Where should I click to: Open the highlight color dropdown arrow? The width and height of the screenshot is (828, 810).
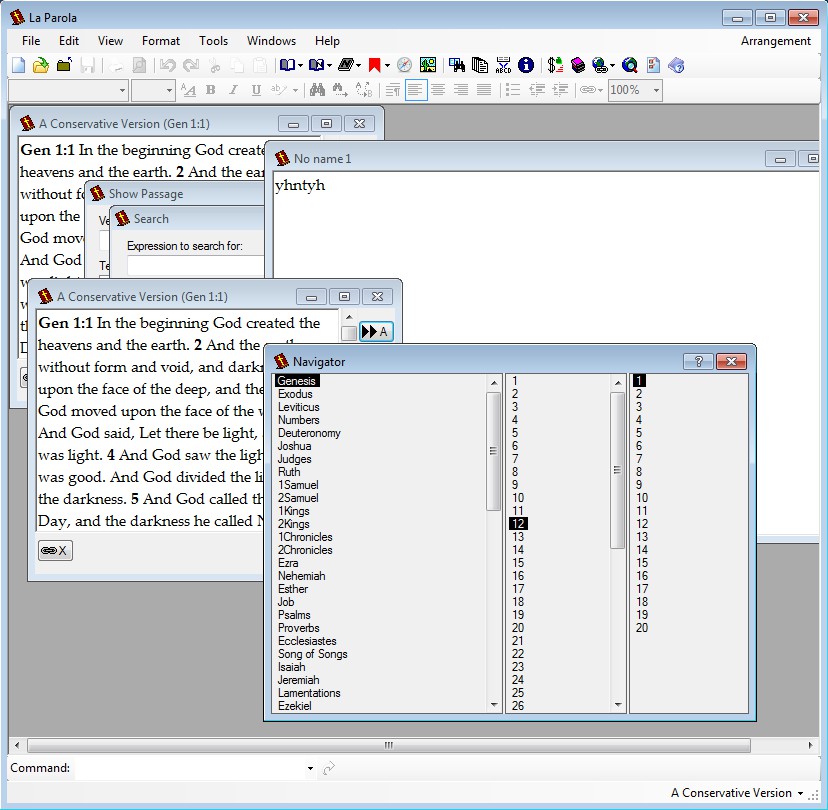pyautogui.click(x=295, y=90)
